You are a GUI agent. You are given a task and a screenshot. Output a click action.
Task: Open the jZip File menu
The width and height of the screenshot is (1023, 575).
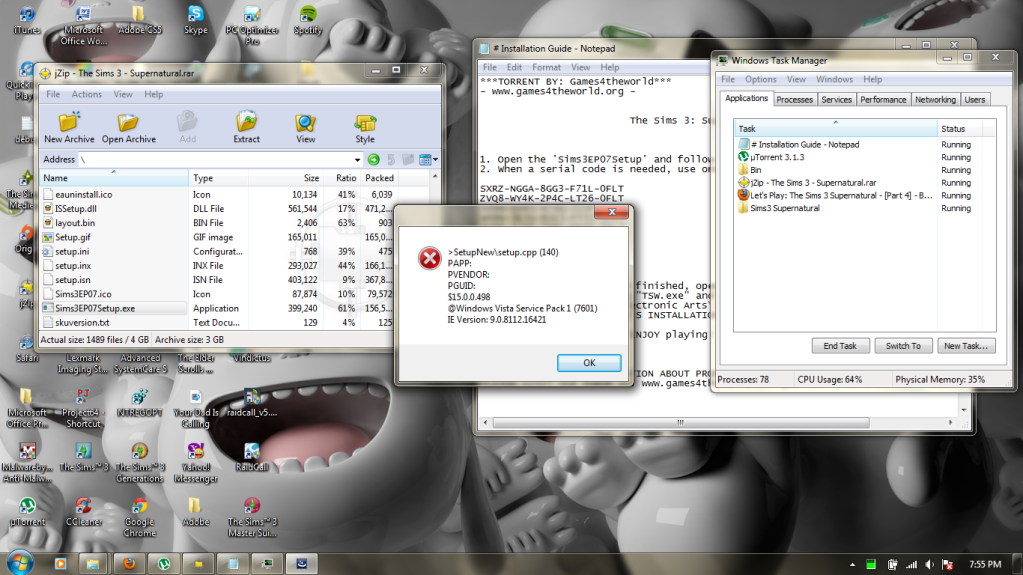coord(53,94)
